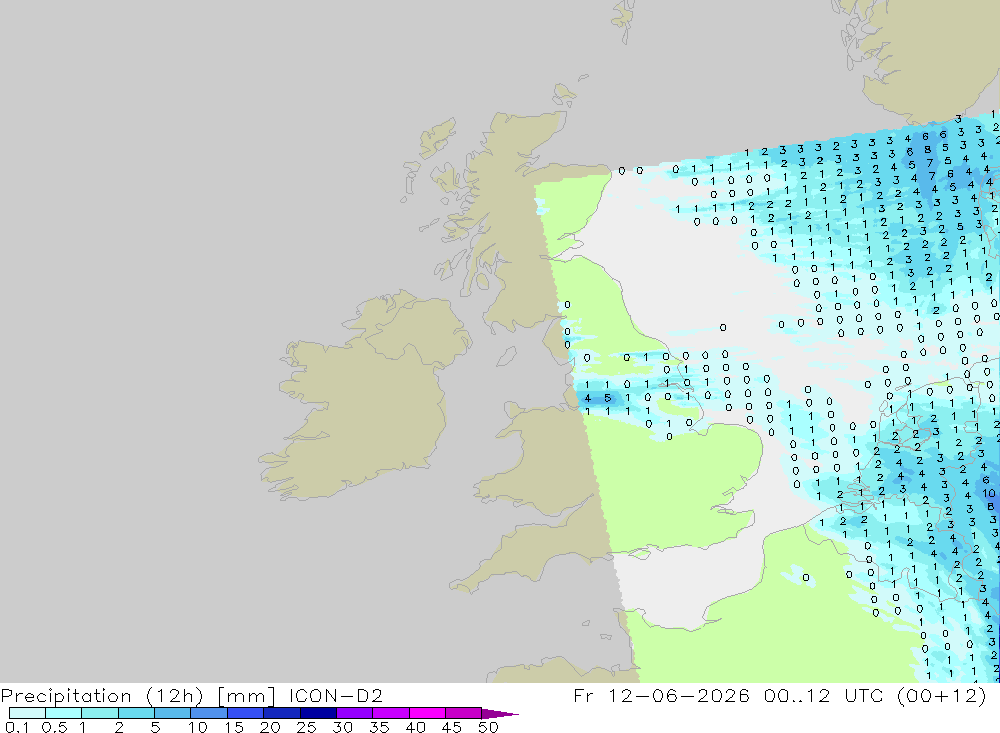The image size is (1000, 733).
Task: Click the 0.5–1 mm legend swatch
Action: click(x=64, y=713)
